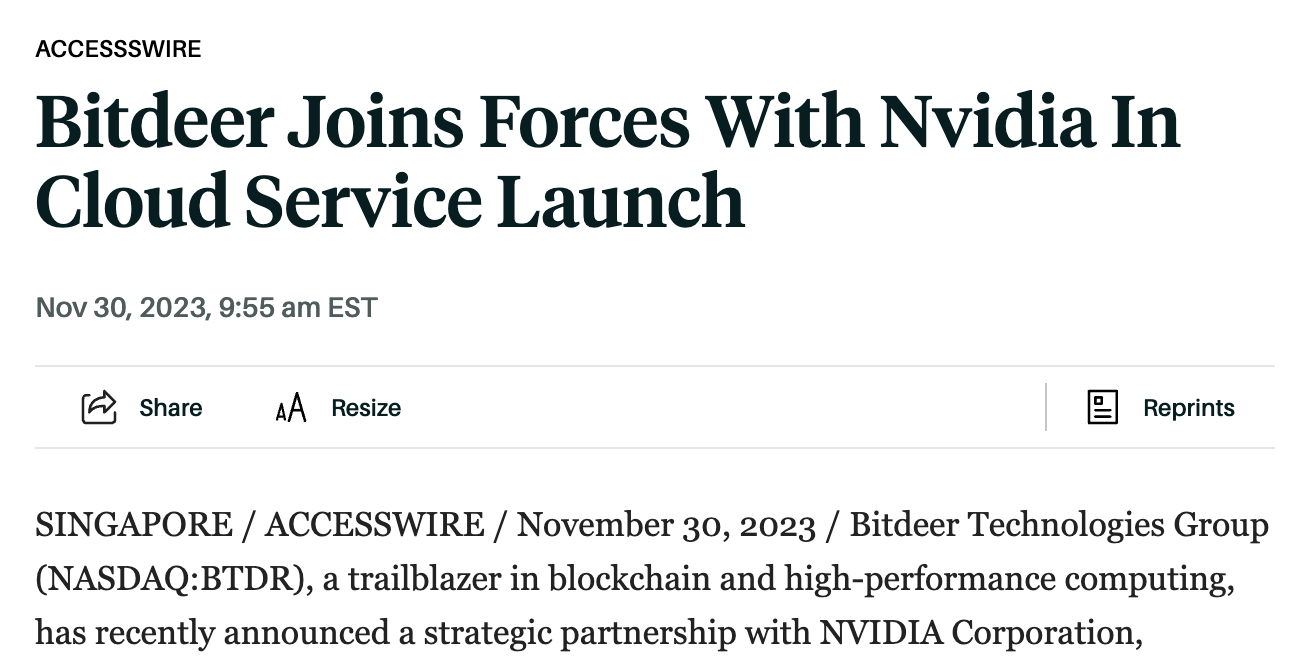Image resolution: width=1290 pixels, height=668 pixels.
Task: Click the word "Launch" in the headline
Action: (620, 201)
